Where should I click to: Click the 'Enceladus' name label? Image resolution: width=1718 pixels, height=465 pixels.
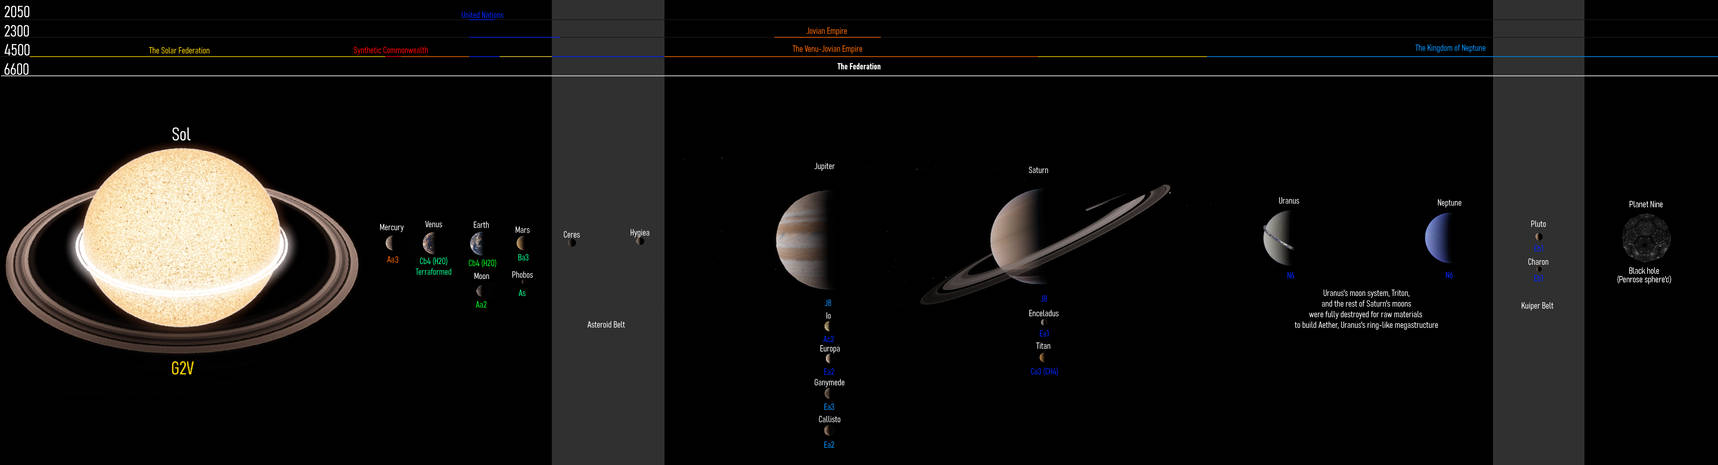click(1043, 314)
